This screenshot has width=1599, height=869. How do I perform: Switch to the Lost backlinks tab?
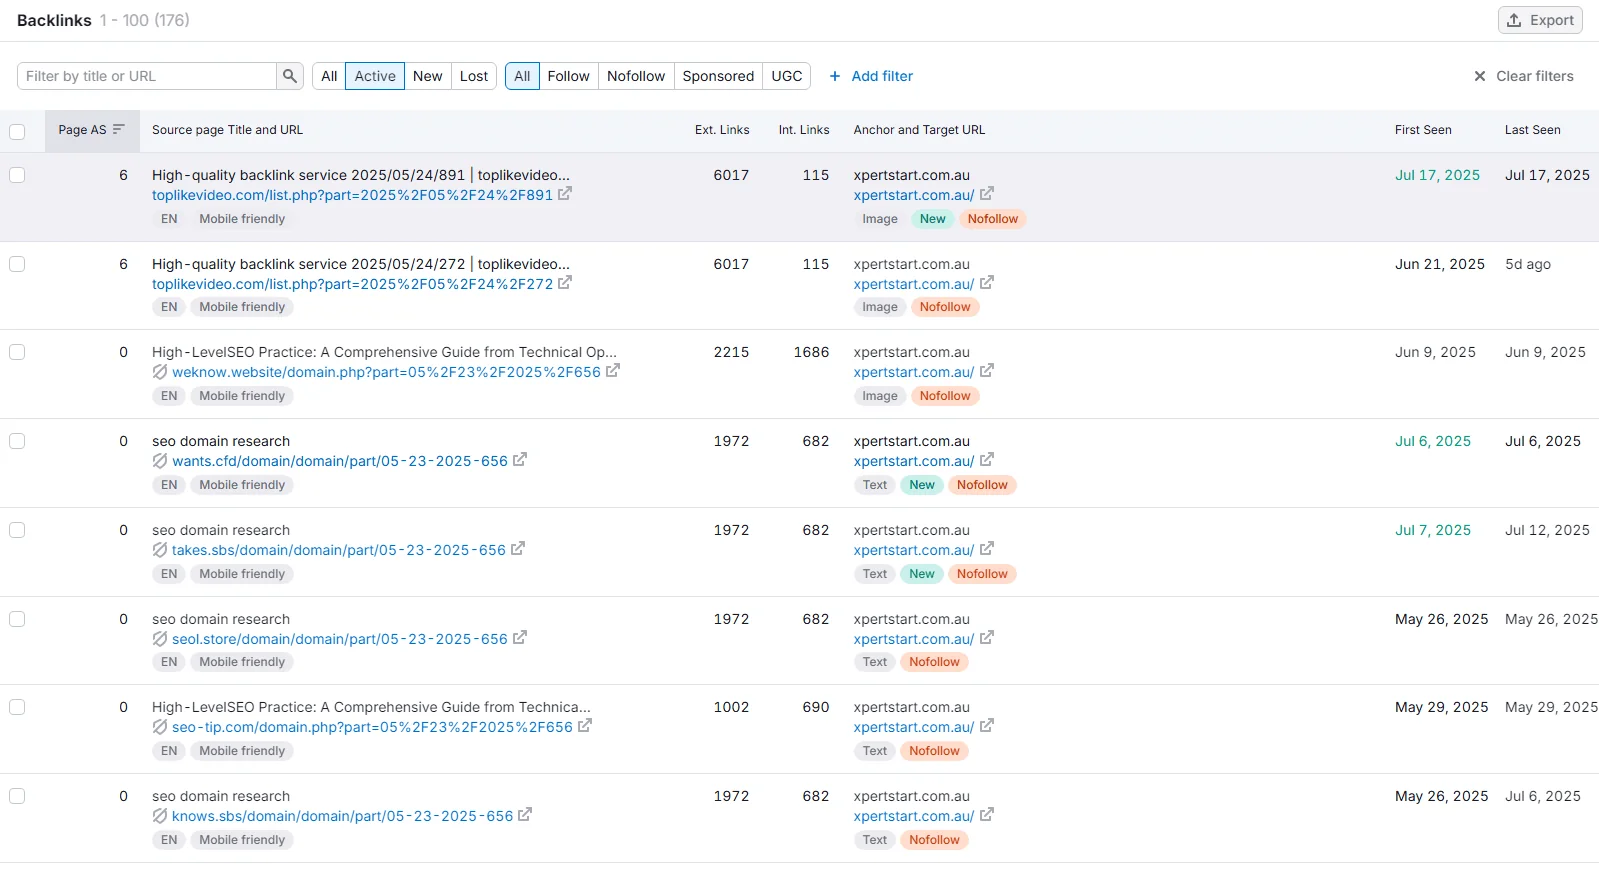474,76
